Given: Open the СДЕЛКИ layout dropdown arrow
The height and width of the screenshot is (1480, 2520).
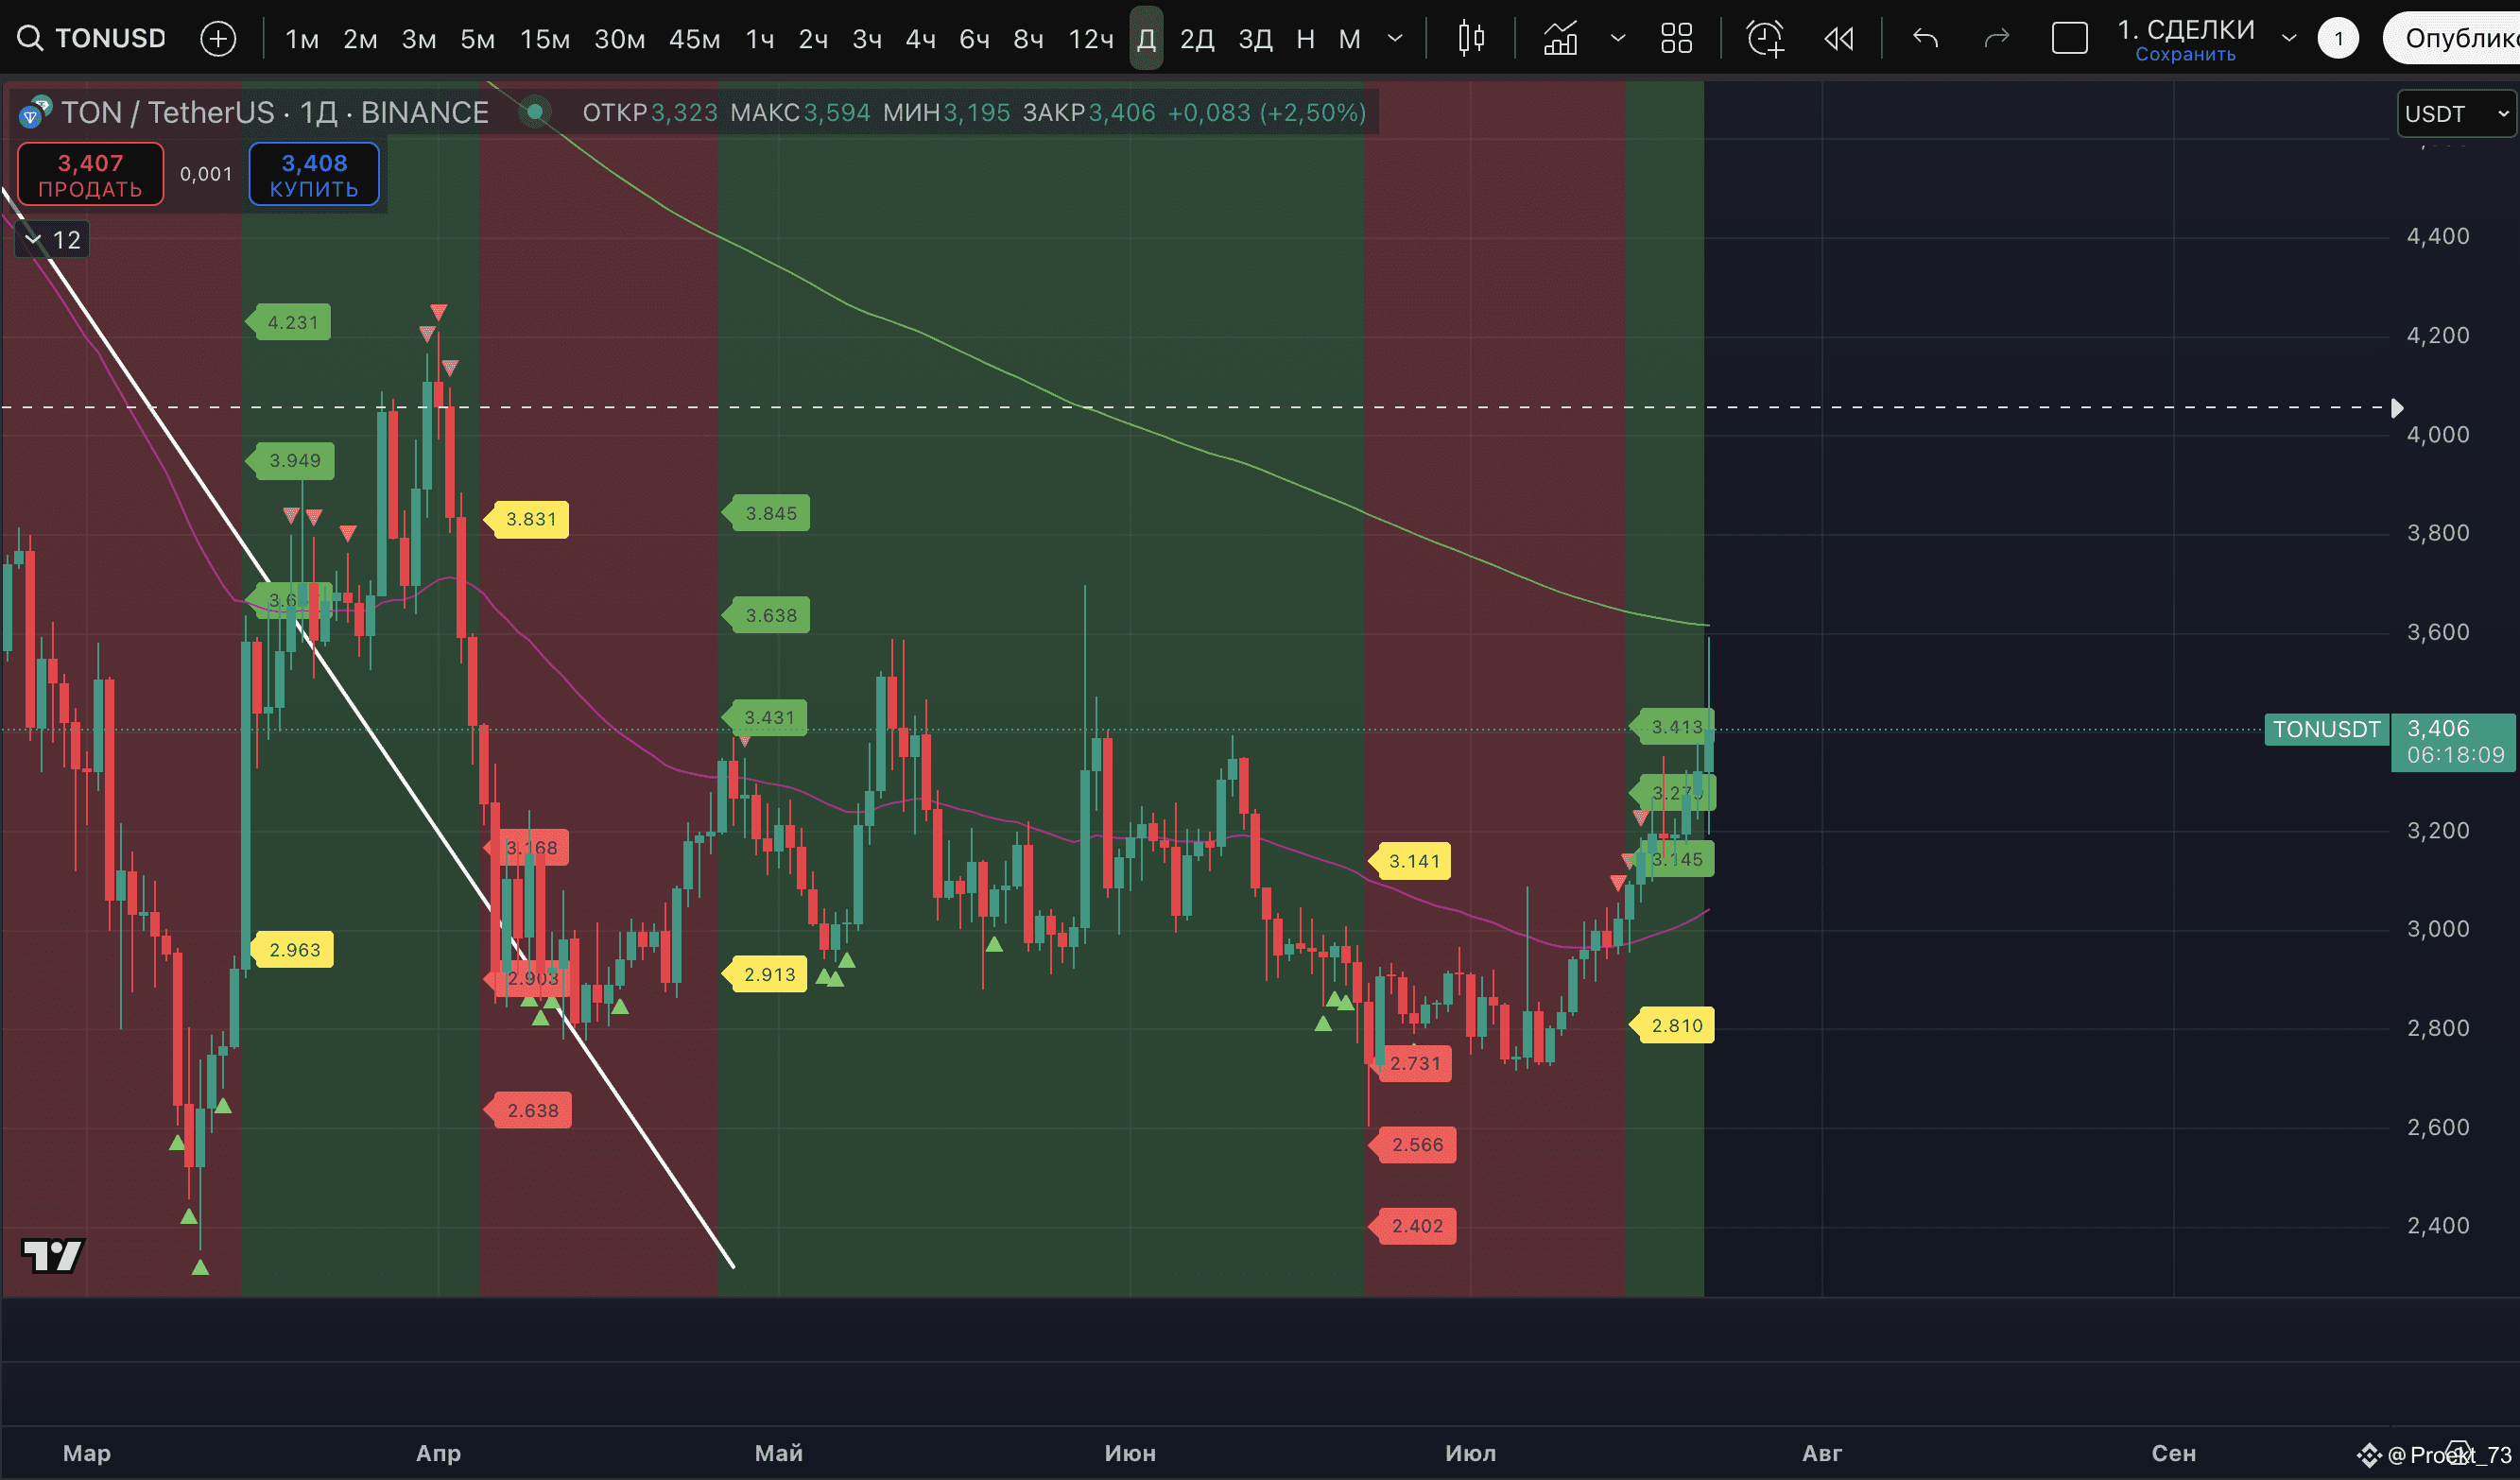Looking at the screenshot, I should click(x=2288, y=39).
